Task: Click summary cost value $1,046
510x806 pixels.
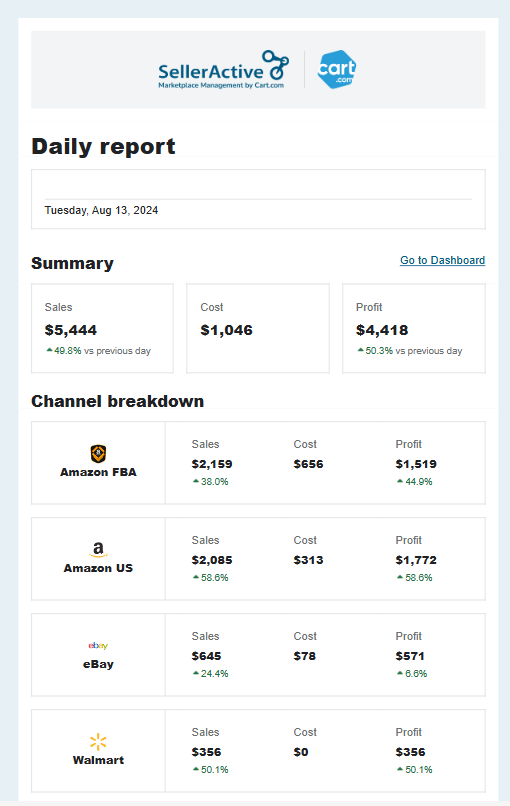Action: (x=227, y=330)
